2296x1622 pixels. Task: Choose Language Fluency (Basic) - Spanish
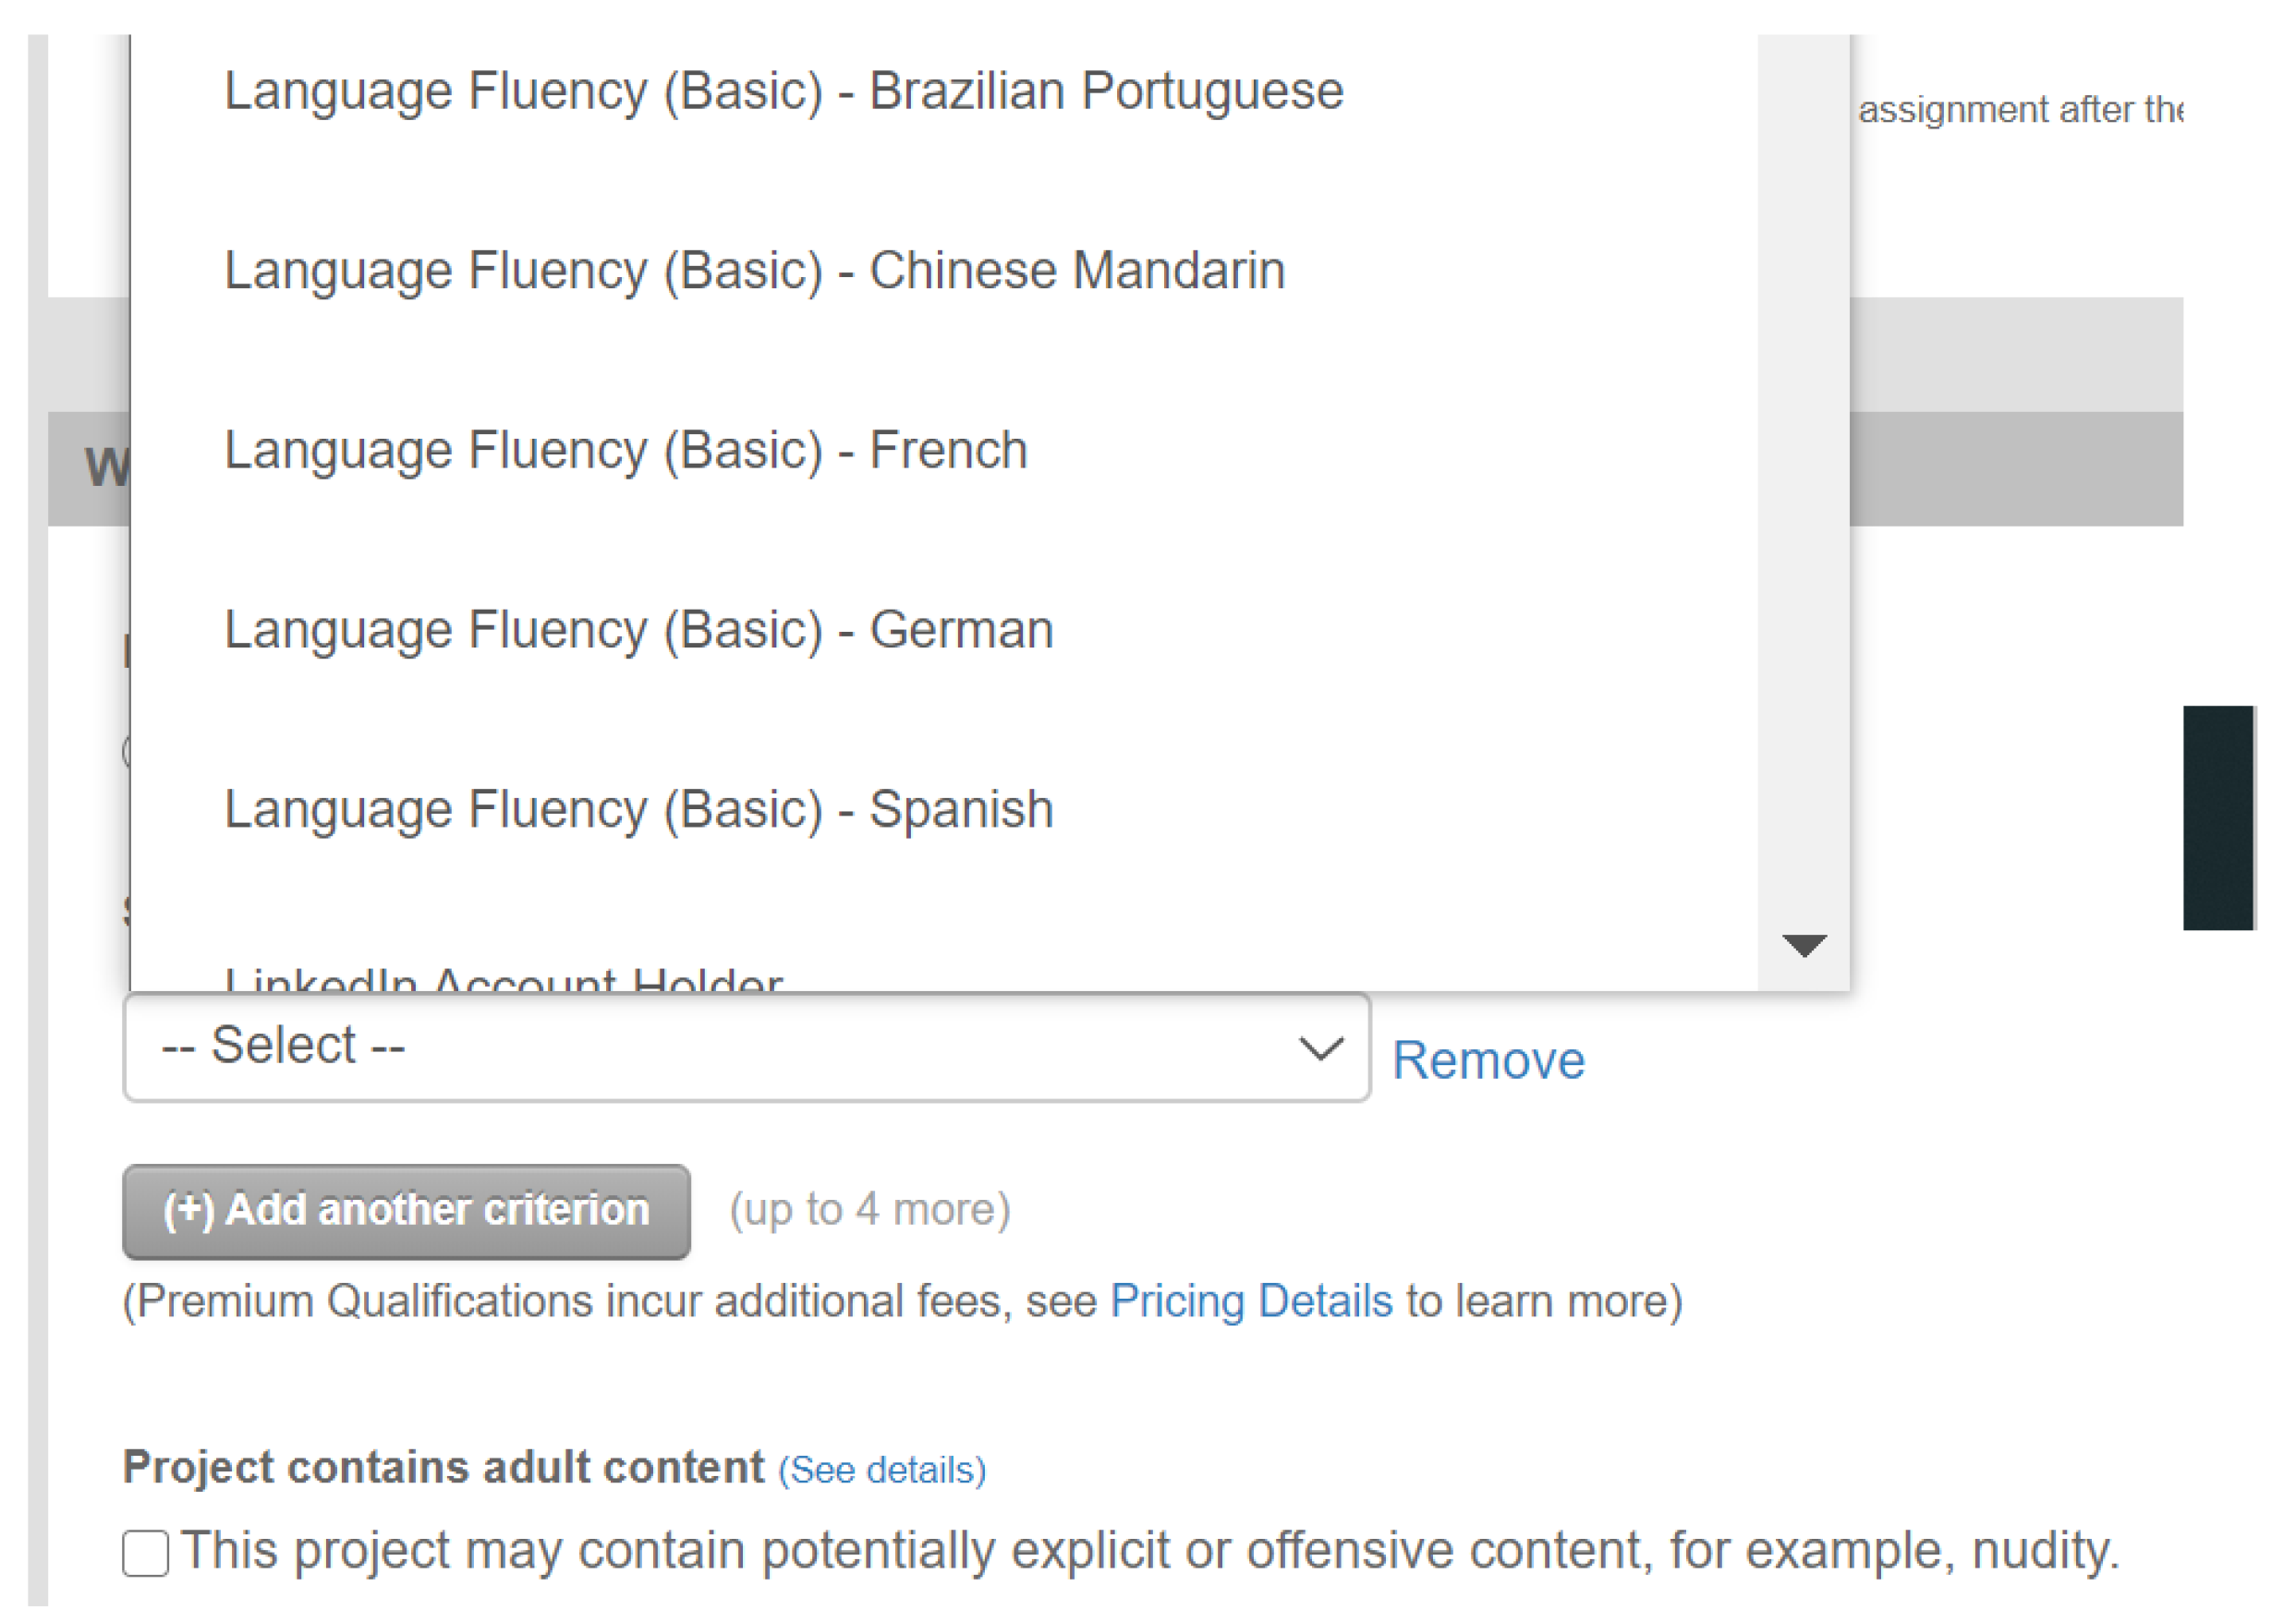coord(638,809)
